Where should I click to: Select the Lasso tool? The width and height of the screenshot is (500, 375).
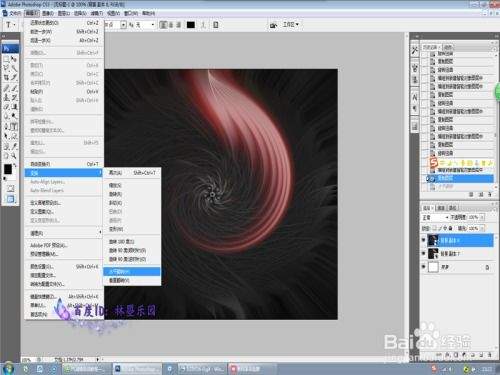click(x=6, y=68)
